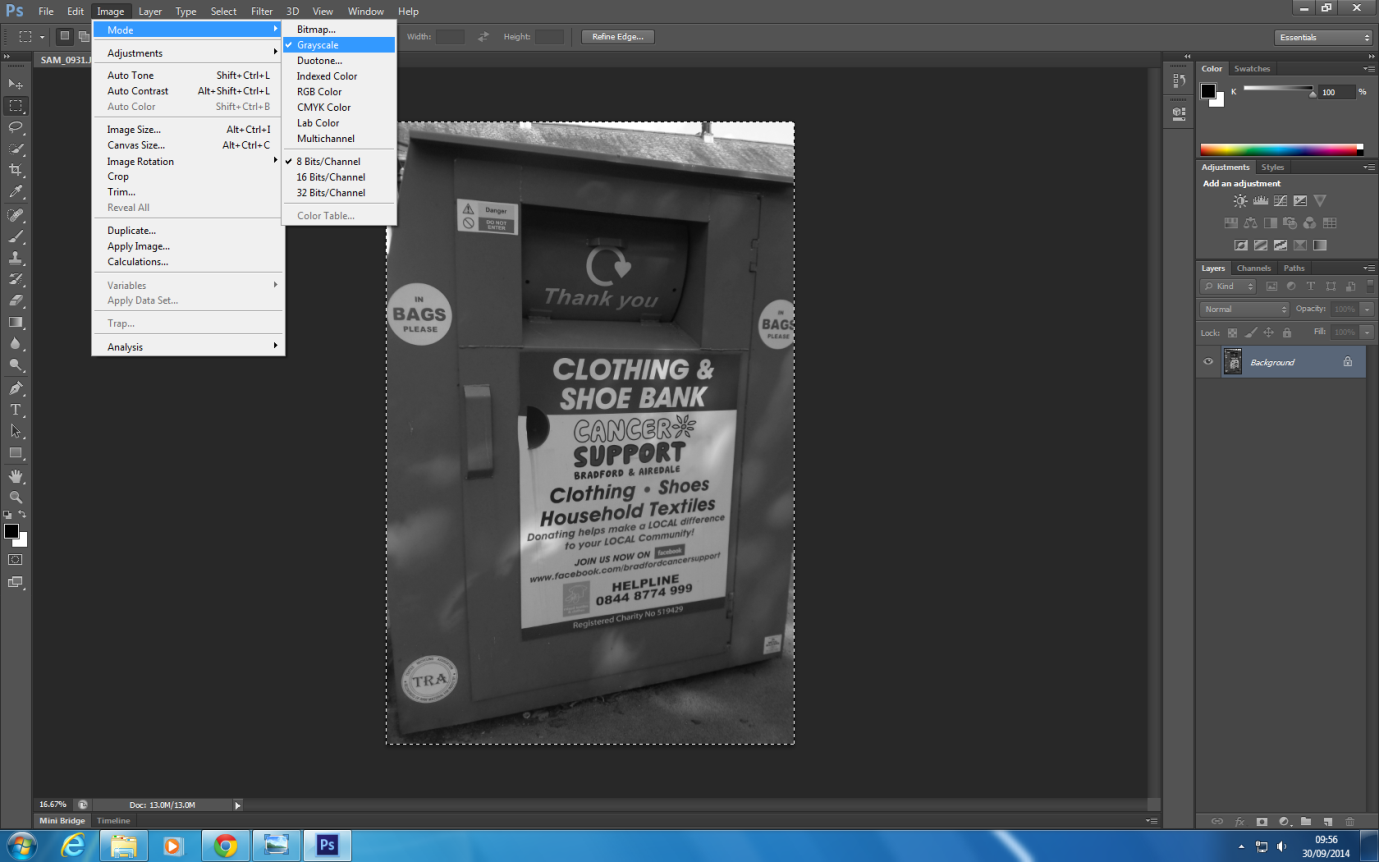This screenshot has width=1379, height=862.
Task: Select the Rectangular Marquee tool
Action: click(16, 105)
